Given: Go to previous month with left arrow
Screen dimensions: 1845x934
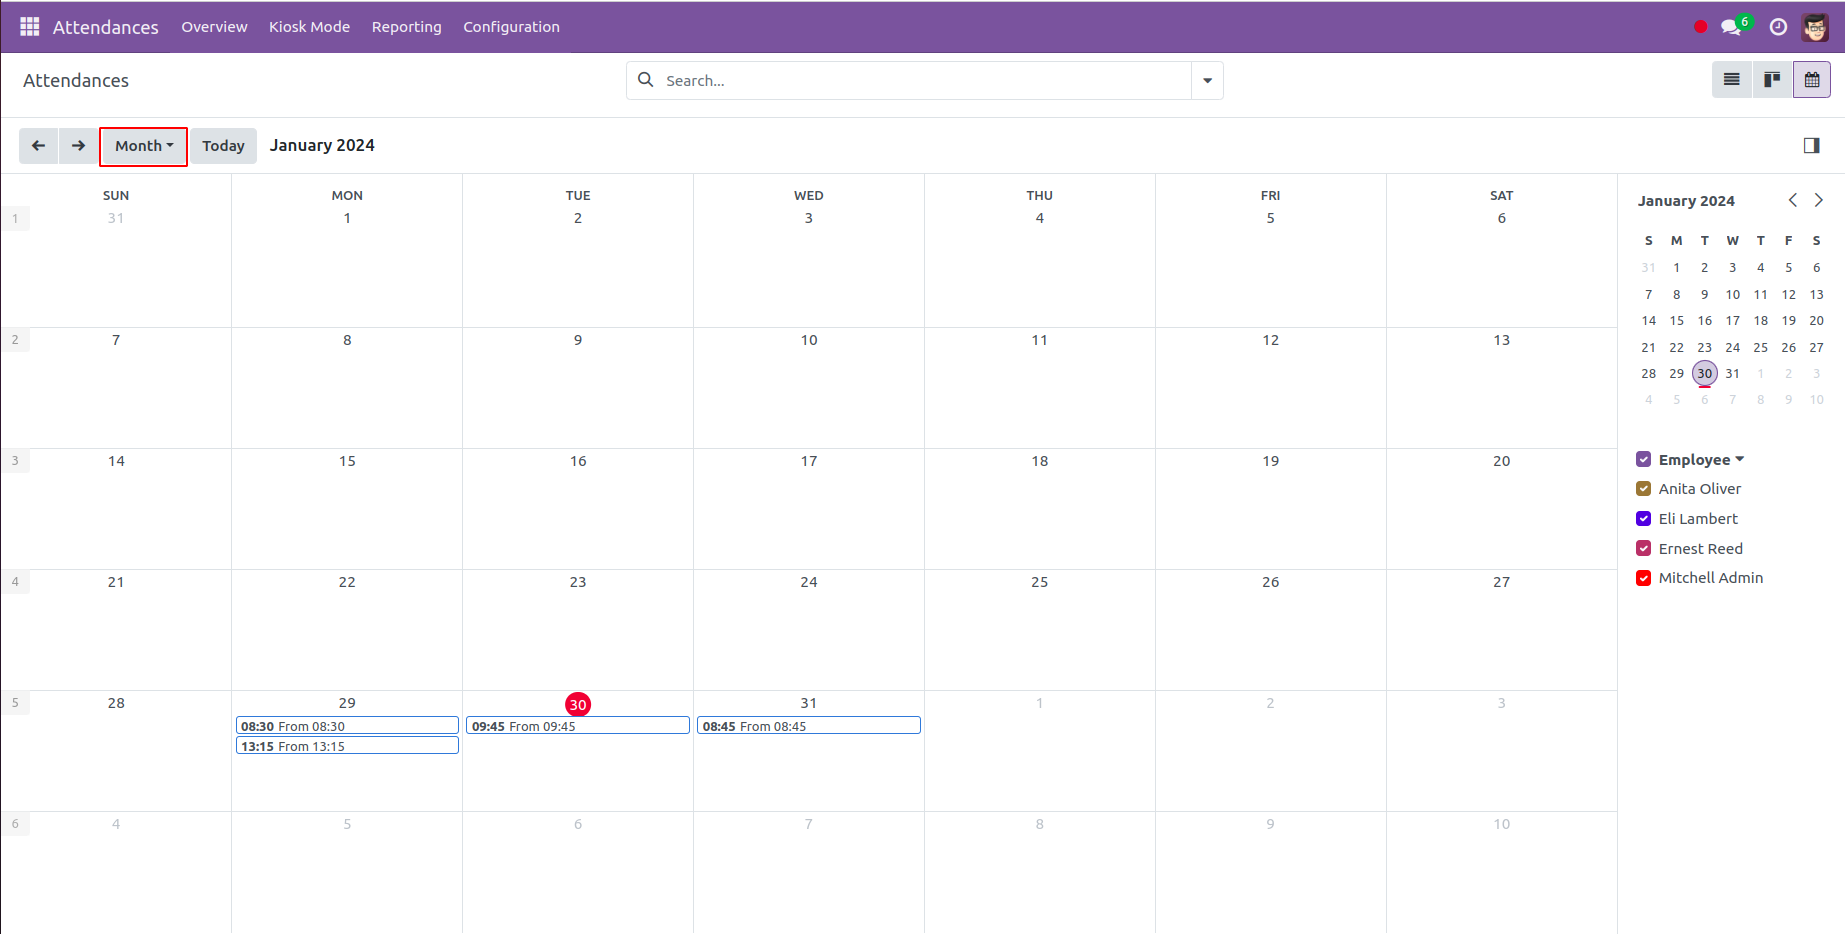Looking at the screenshot, I should 39,146.
